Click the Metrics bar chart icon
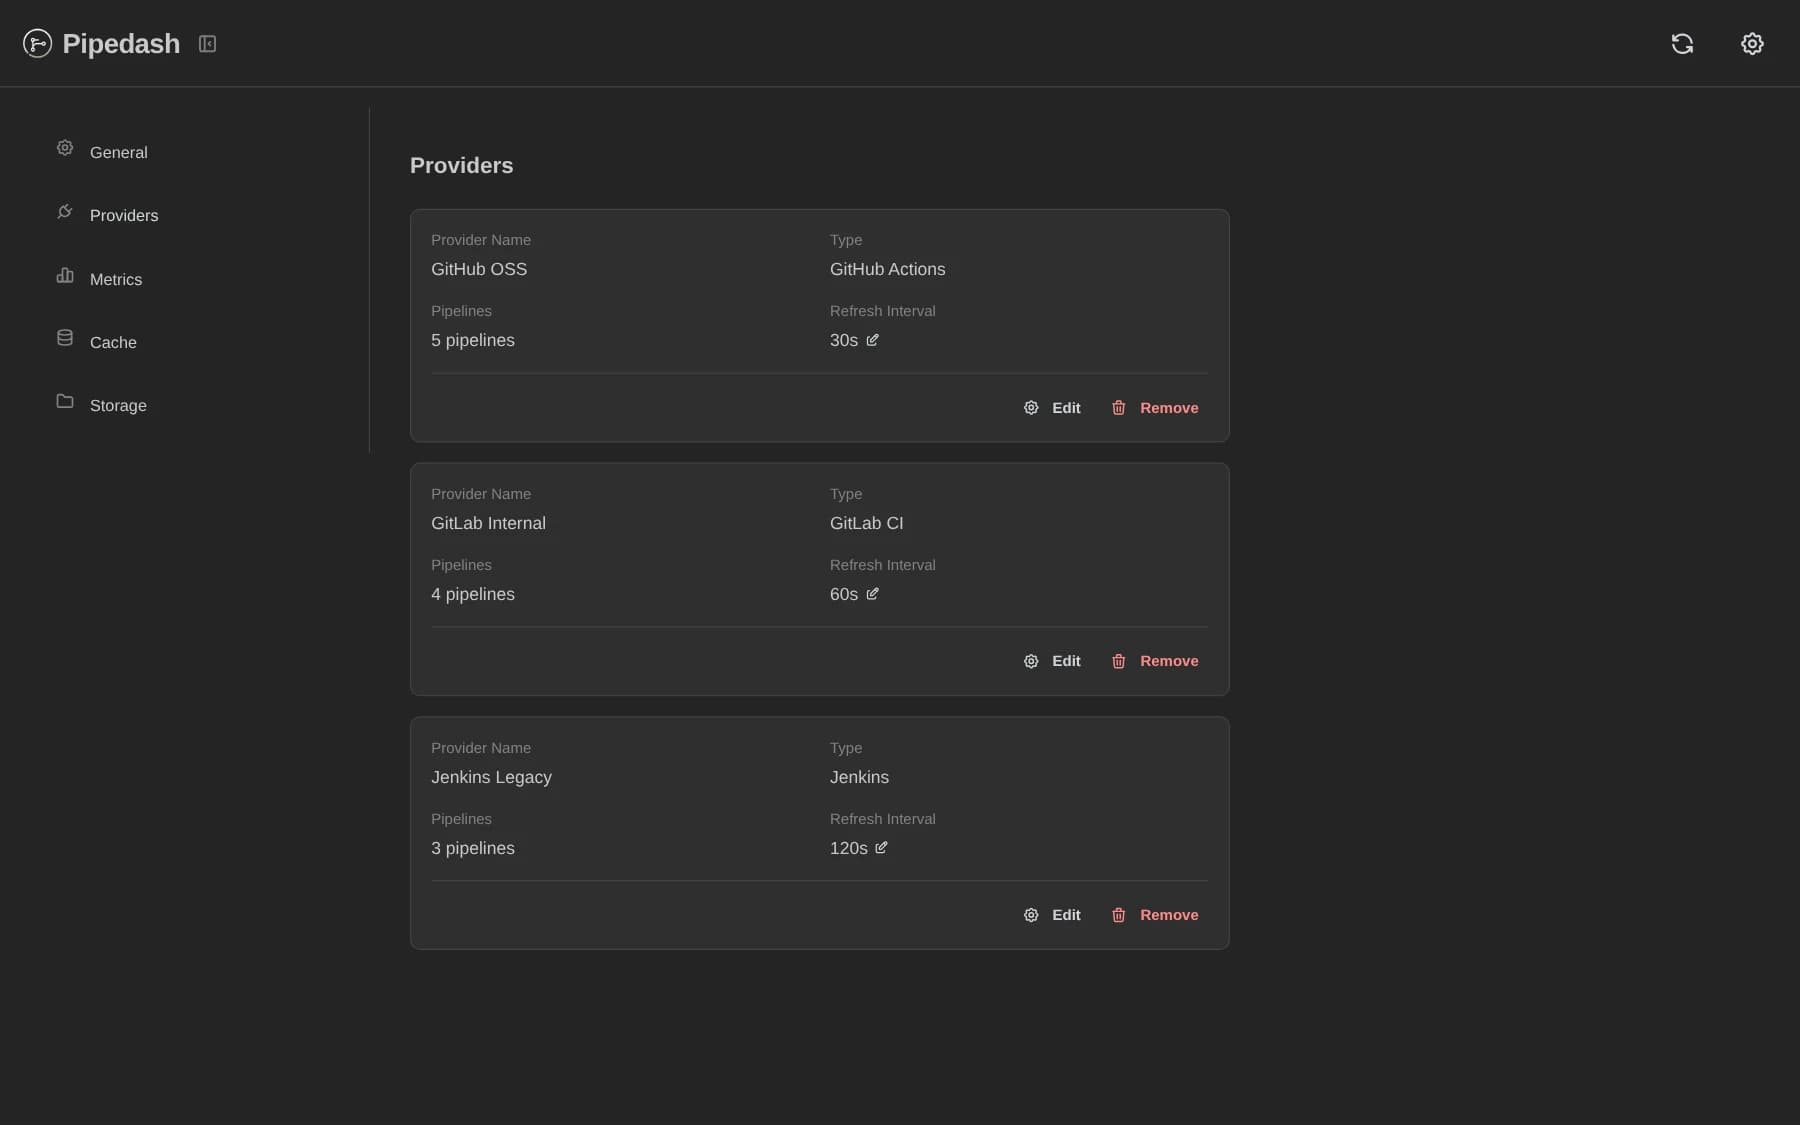 65,275
